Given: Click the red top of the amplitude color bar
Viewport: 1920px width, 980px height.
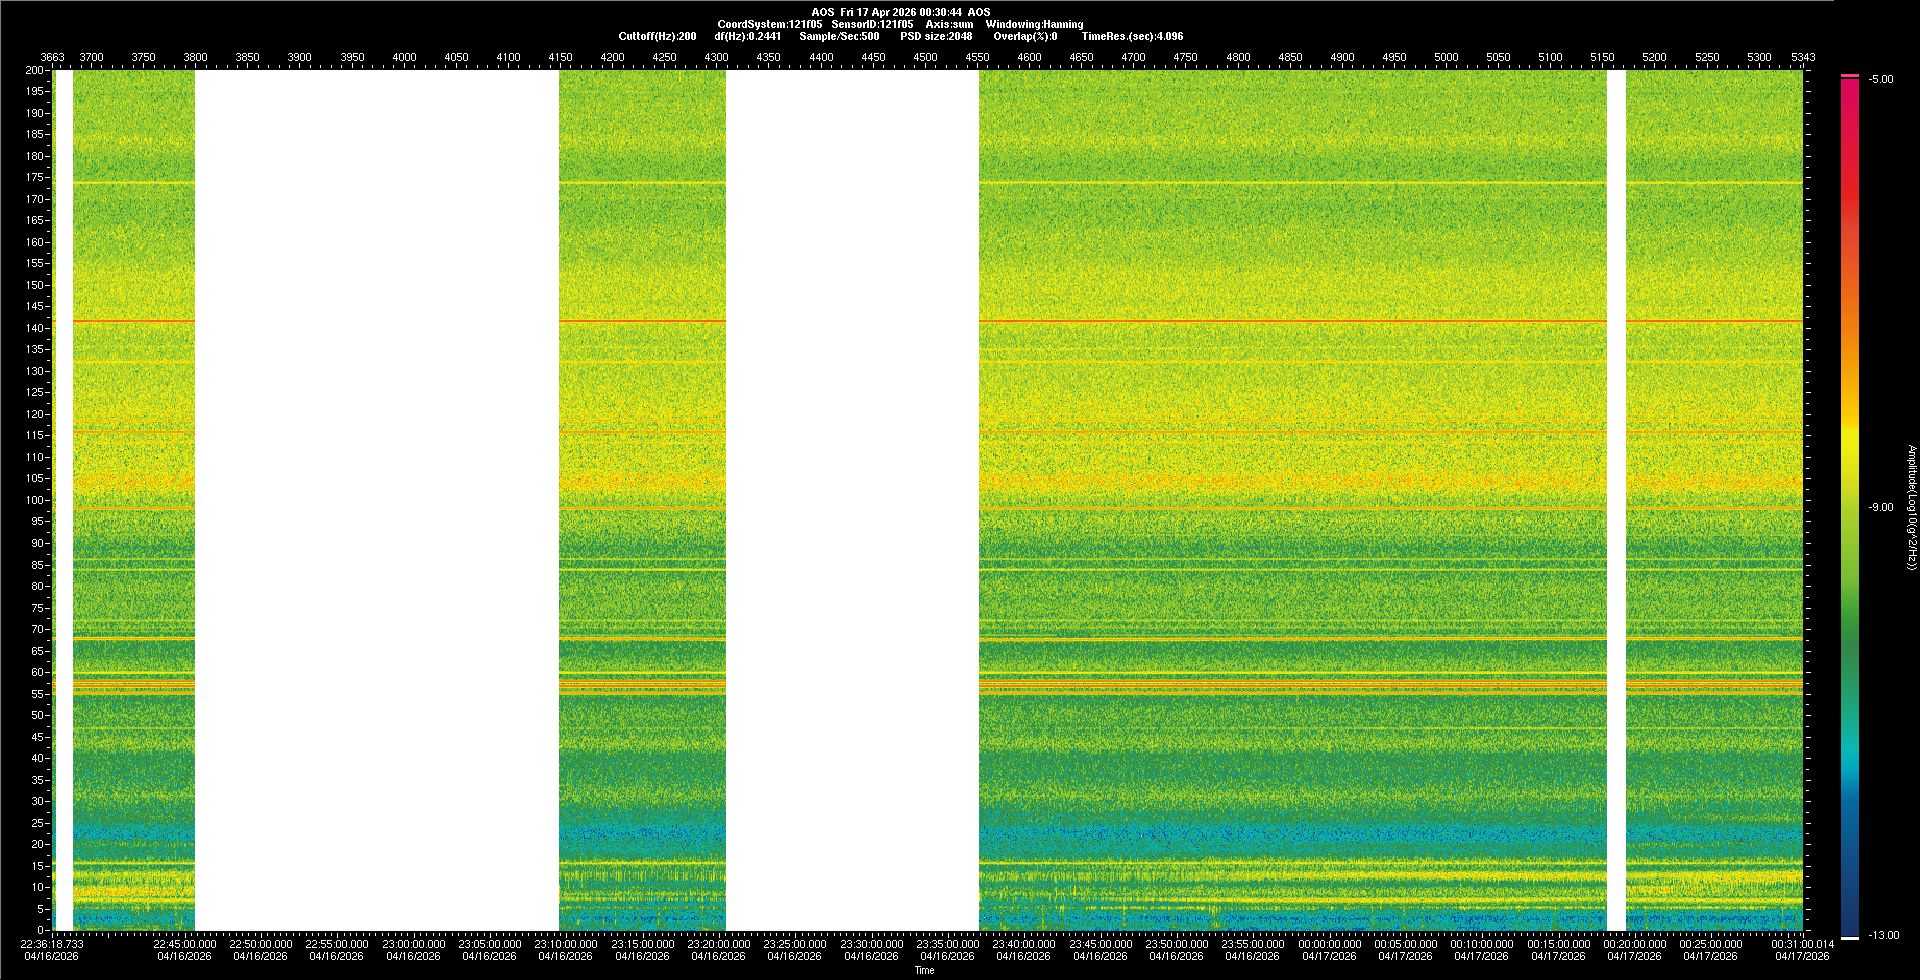Looking at the screenshot, I should [x=1850, y=77].
